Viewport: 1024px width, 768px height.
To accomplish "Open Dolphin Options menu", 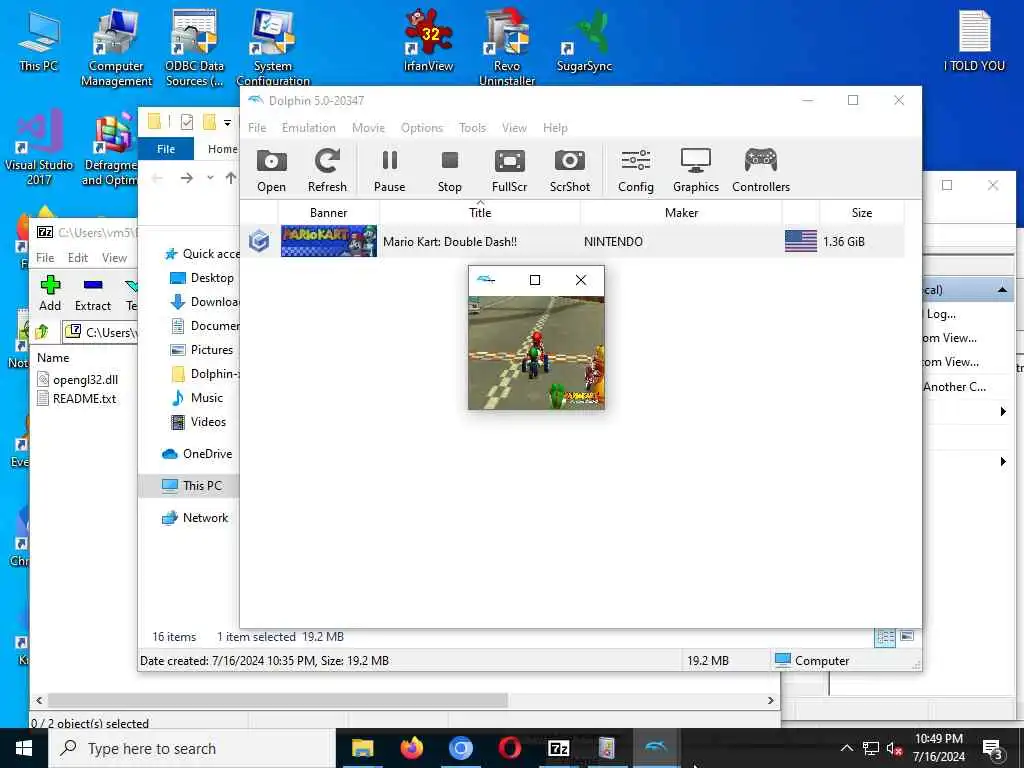I will point(422,128).
